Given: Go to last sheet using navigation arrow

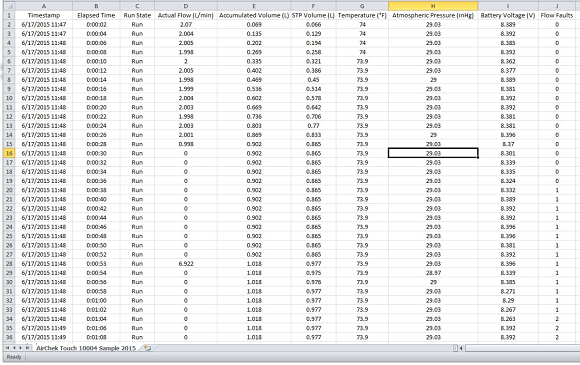Looking at the screenshot, I should pyautogui.click(x=27, y=348).
